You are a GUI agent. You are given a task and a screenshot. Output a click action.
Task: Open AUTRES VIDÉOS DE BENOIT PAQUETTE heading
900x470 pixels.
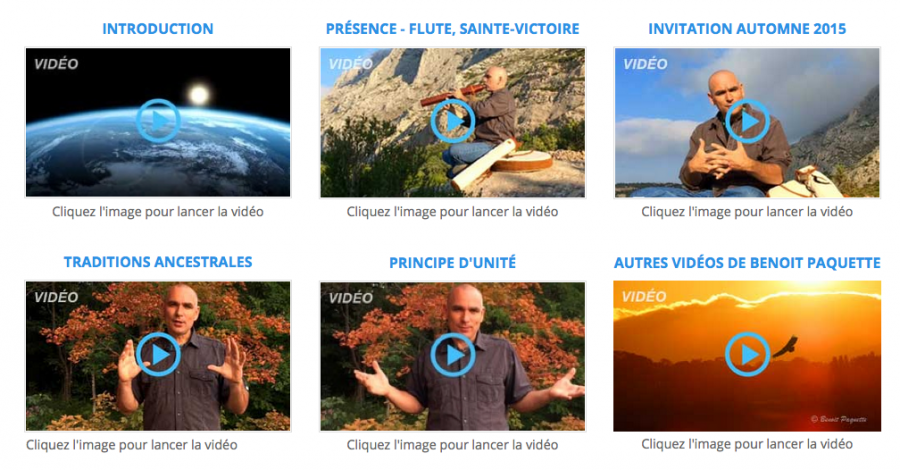click(x=747, y=263)
